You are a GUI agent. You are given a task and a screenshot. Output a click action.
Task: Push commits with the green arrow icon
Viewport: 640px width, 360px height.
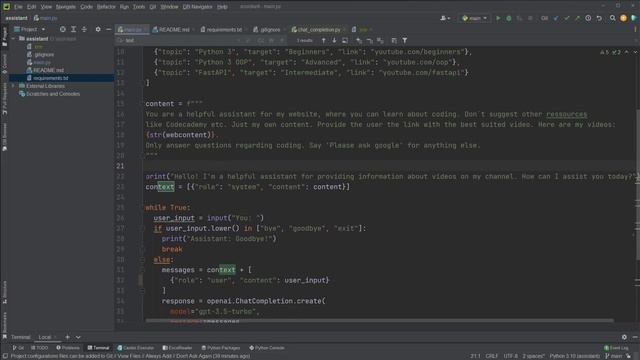point(577,18)
